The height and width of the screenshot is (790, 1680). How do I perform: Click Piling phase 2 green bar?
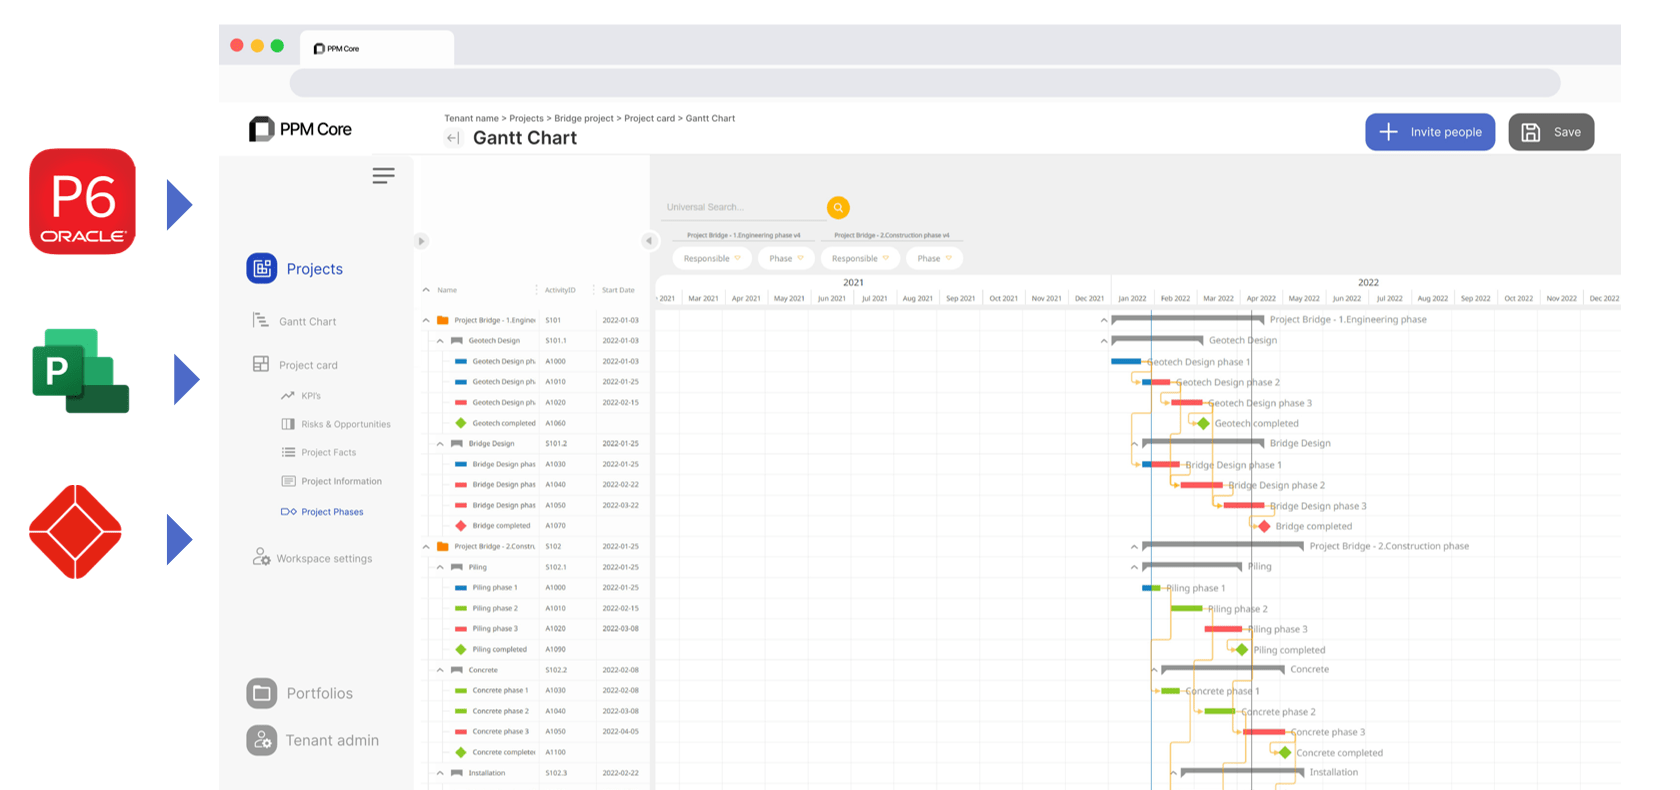coord(1187,608)
